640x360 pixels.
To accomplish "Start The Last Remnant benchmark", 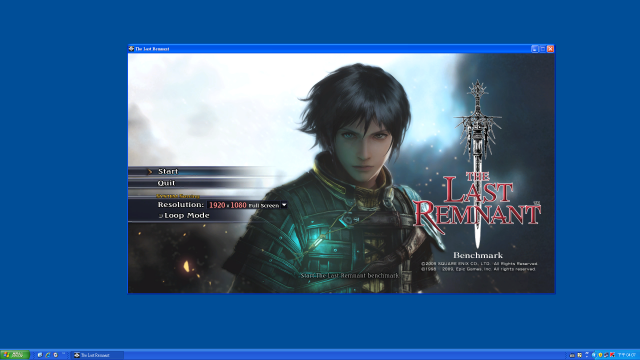I will pos(168,171).
